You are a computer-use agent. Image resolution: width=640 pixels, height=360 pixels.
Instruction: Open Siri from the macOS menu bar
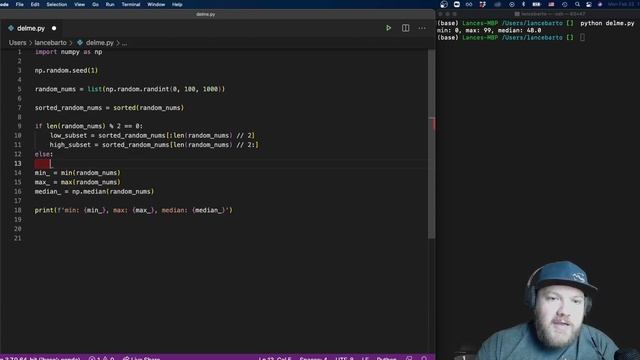coord(600,4)
